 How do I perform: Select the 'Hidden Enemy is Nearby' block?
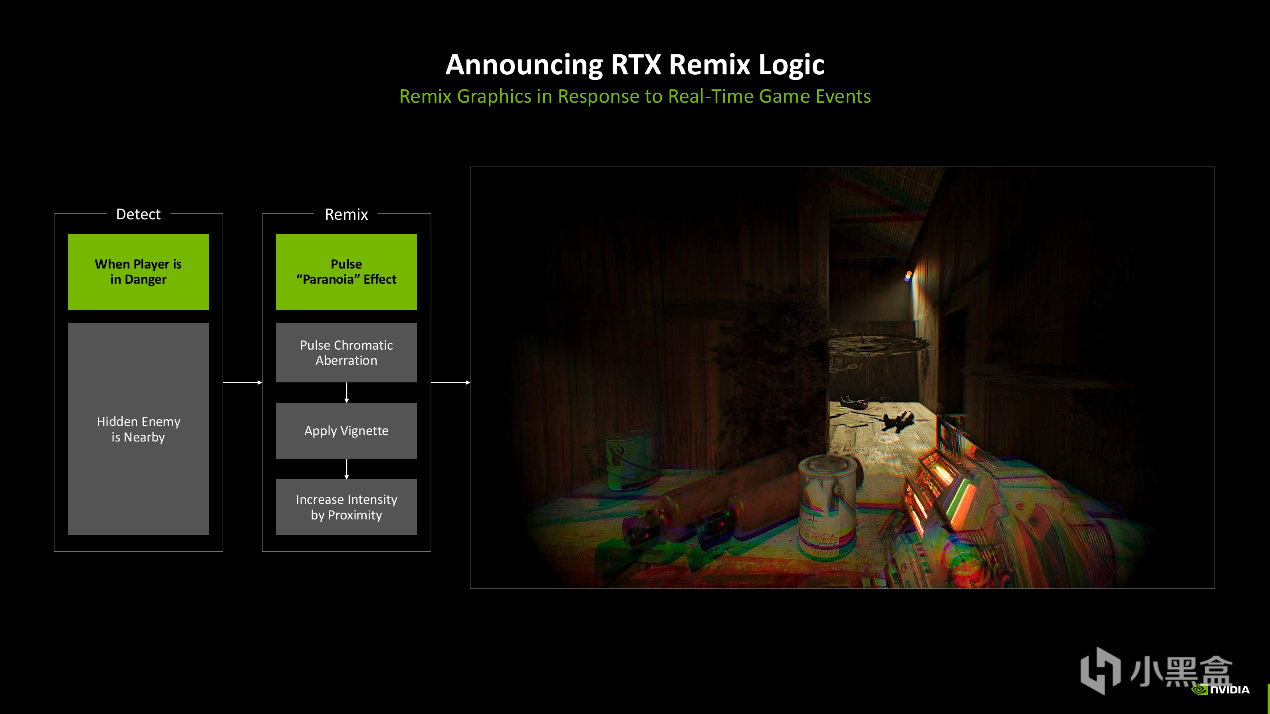pos(138,429)
